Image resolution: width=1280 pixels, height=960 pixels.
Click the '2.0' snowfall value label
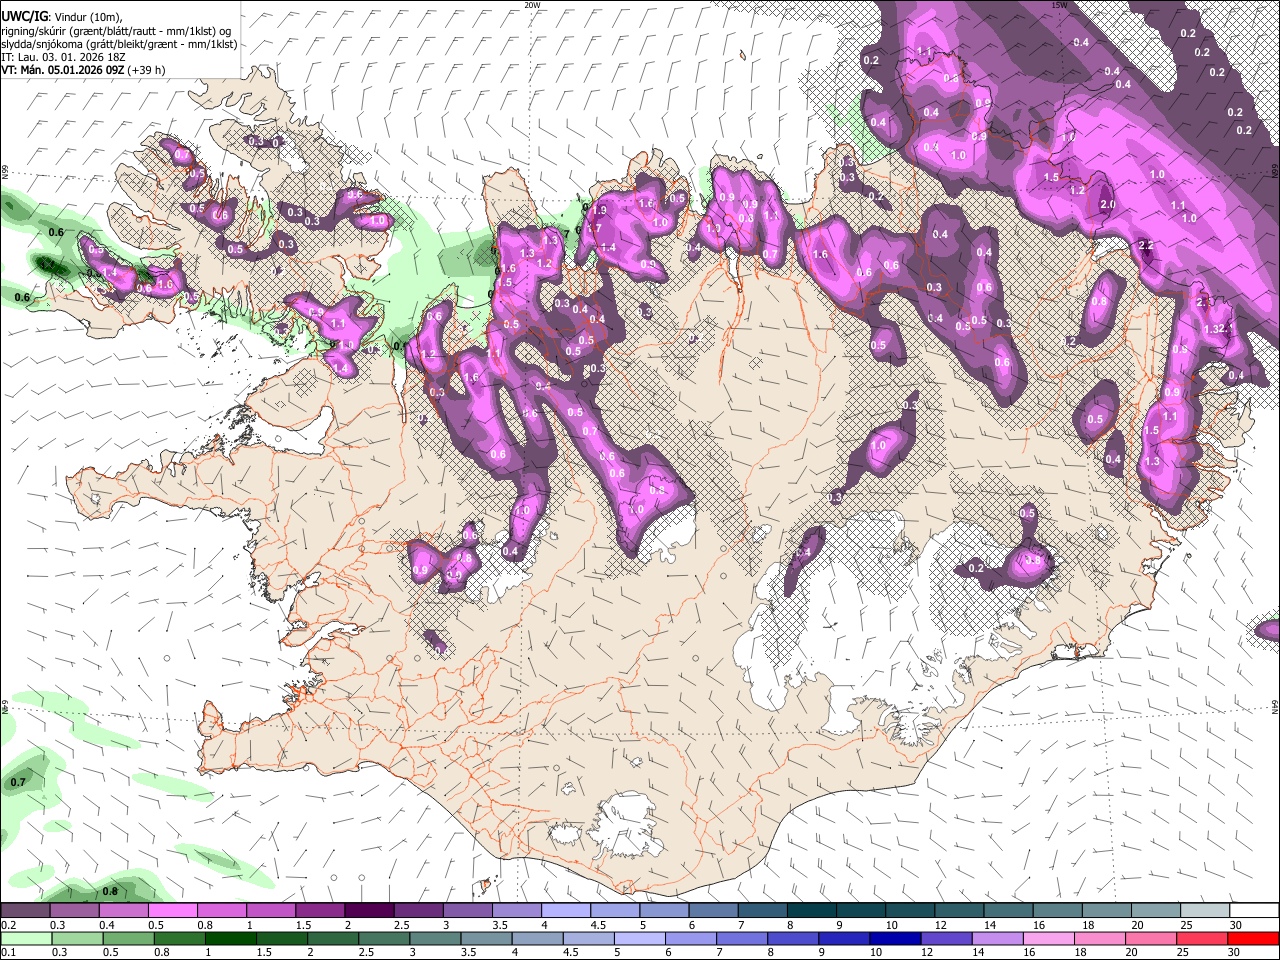(x=1107, y=204)
